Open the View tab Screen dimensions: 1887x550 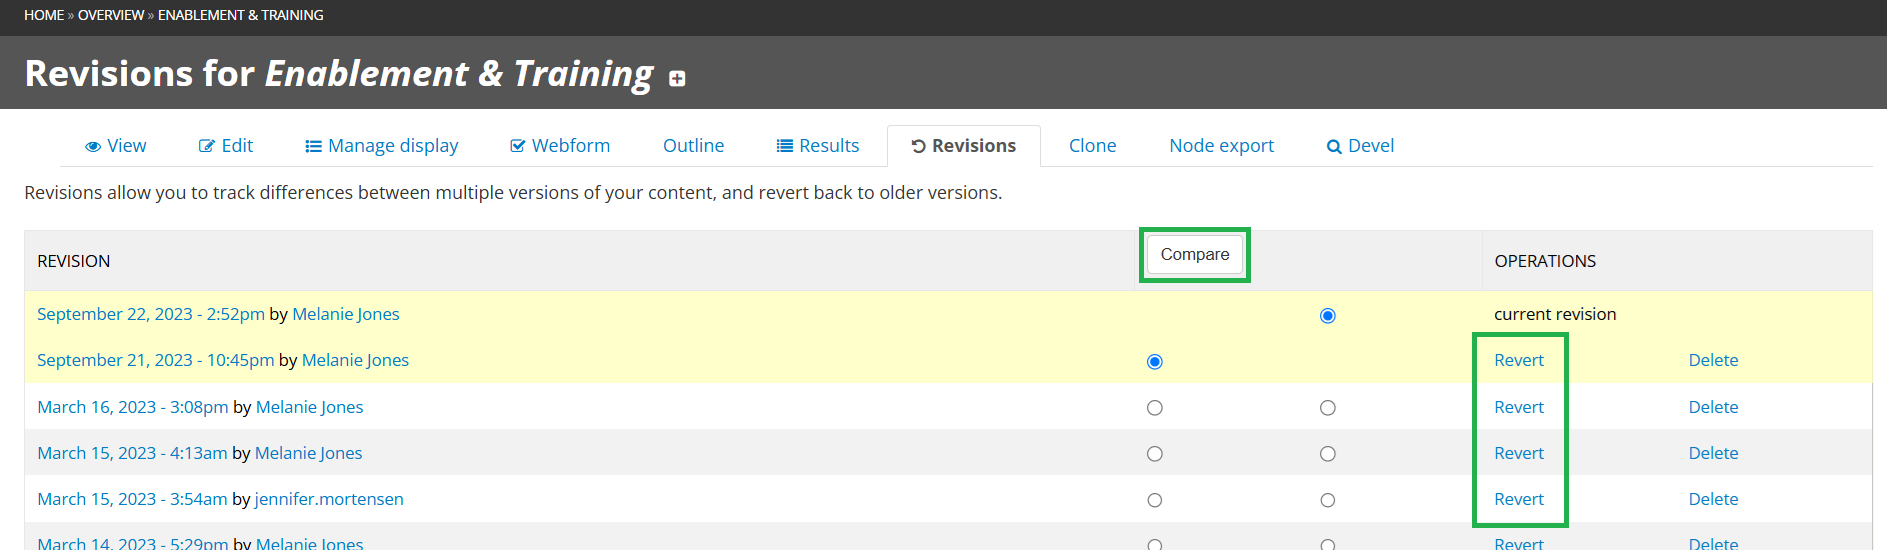[x=116, y=146]
